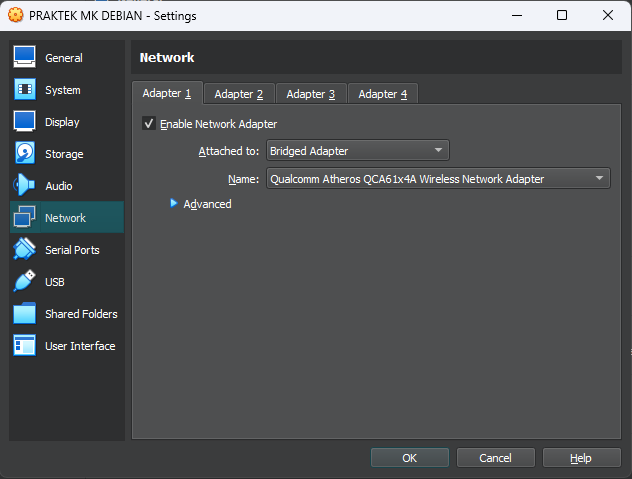Image resolution: width=632 pixels, height=479 pixels.
Task: Open the Display monitor icon
Action: pyautogui.click(x=25, y=121)
